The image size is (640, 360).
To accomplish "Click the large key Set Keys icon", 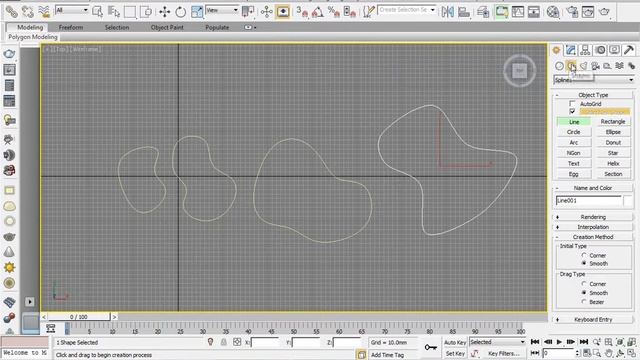I will 431,347.
